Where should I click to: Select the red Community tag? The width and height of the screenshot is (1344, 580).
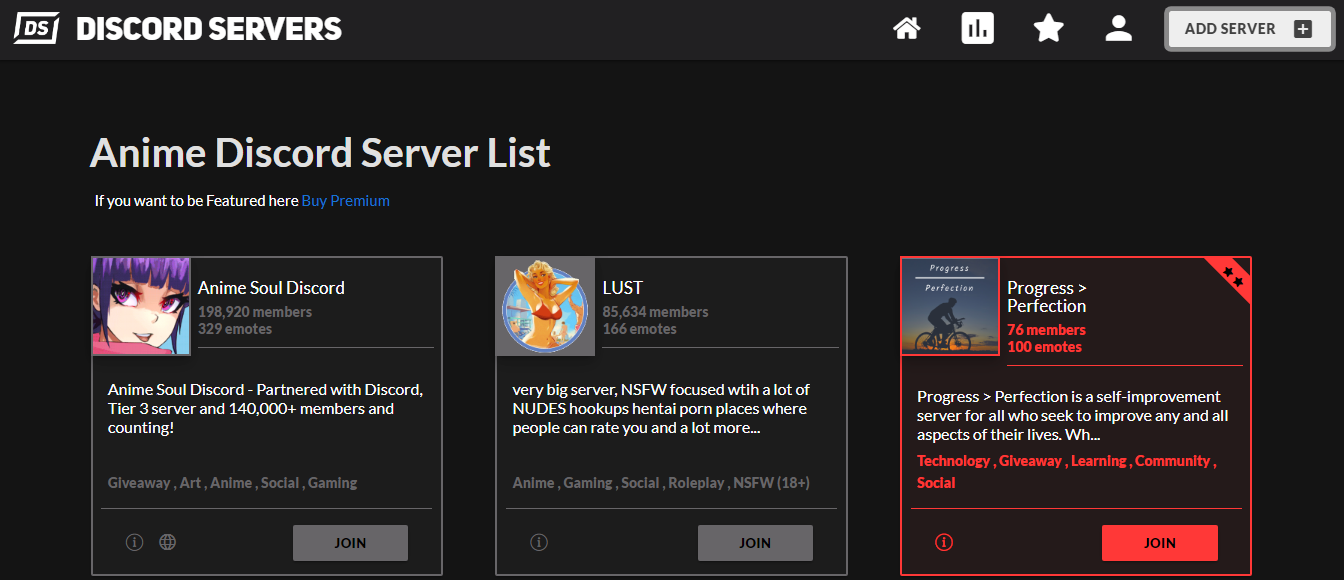[1172, 461]
